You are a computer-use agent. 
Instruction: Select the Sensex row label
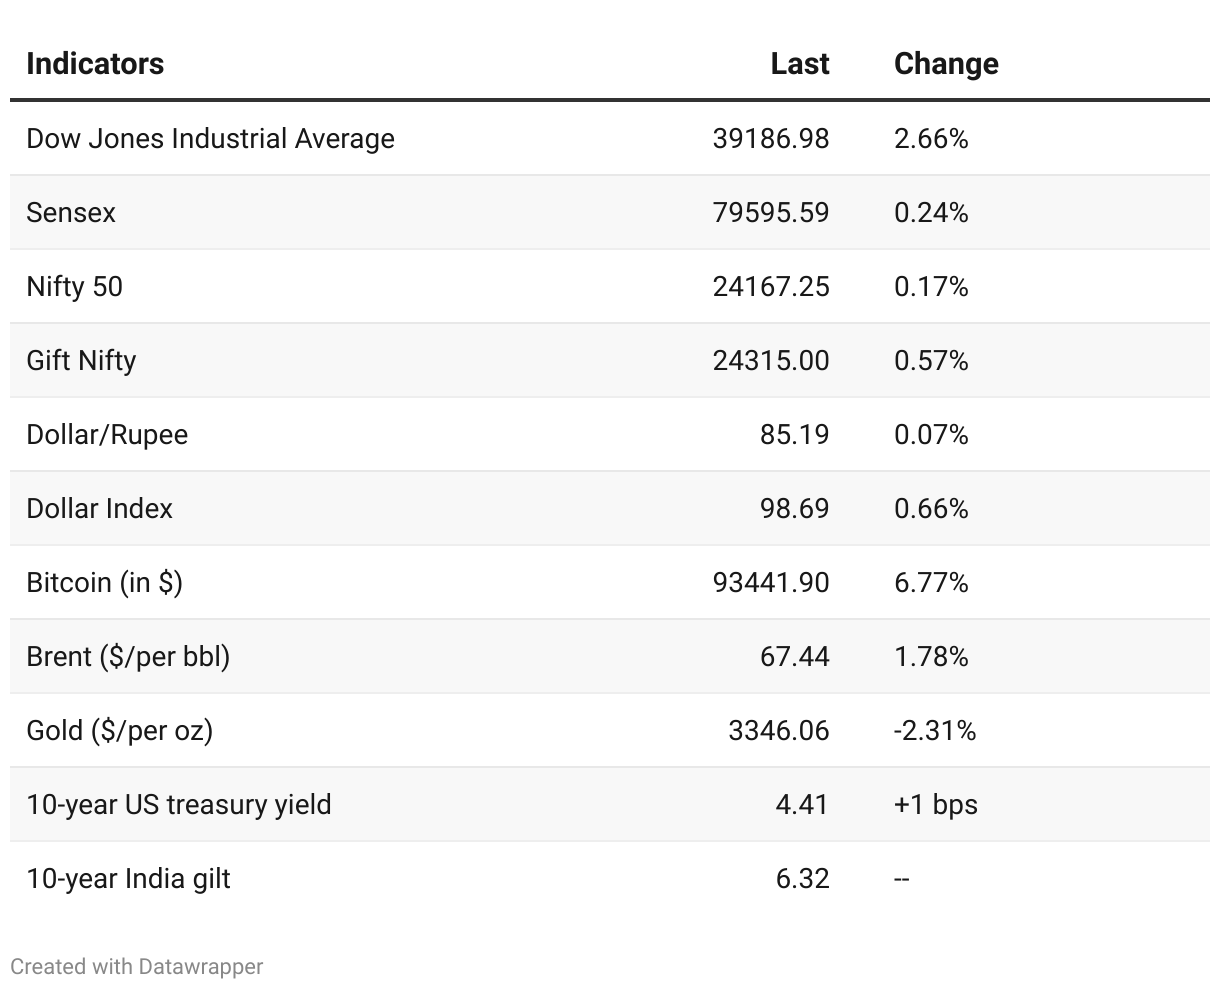point(71,212)
